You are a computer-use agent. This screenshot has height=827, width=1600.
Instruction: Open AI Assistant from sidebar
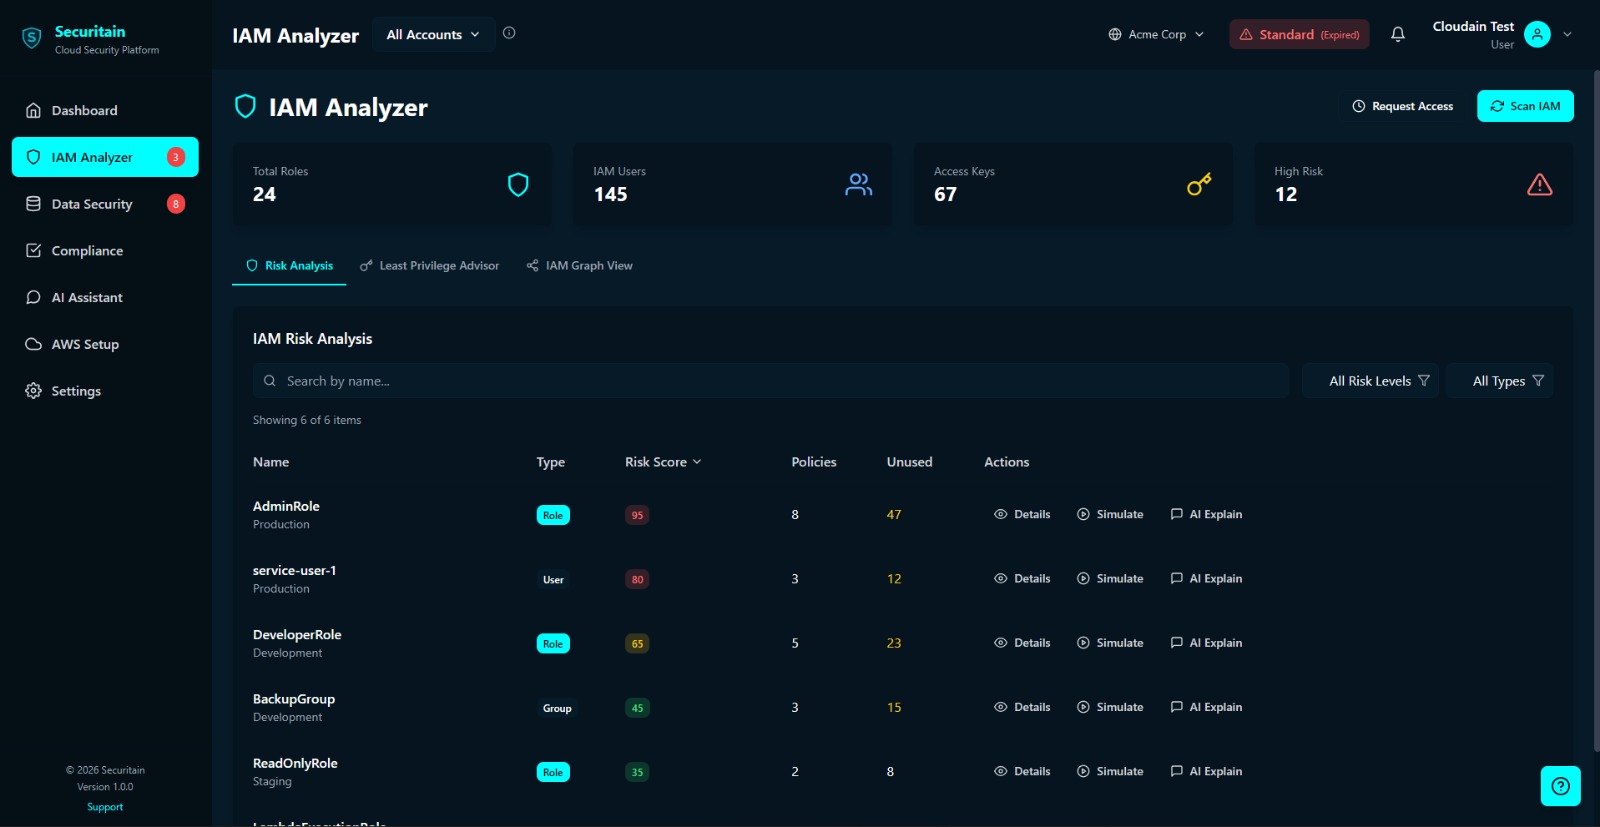pyautogui.click(x=105, y=297)
